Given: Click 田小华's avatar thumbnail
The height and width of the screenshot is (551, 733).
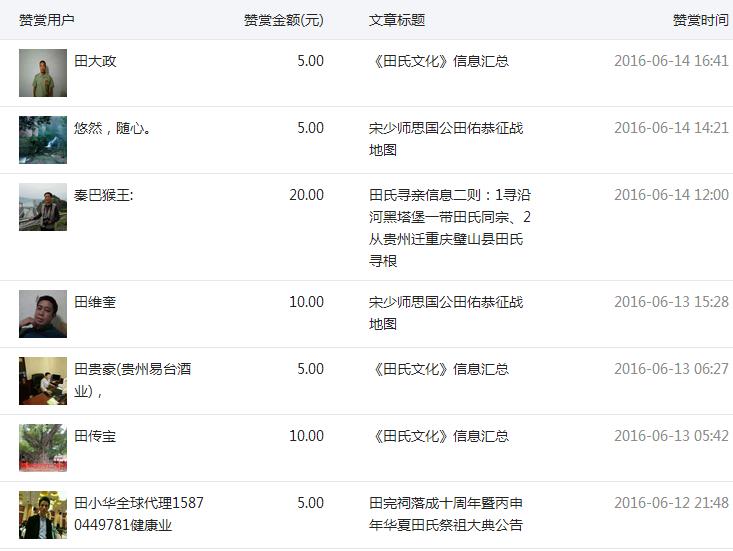Looking at the screenshot, I should coord(43,515).
